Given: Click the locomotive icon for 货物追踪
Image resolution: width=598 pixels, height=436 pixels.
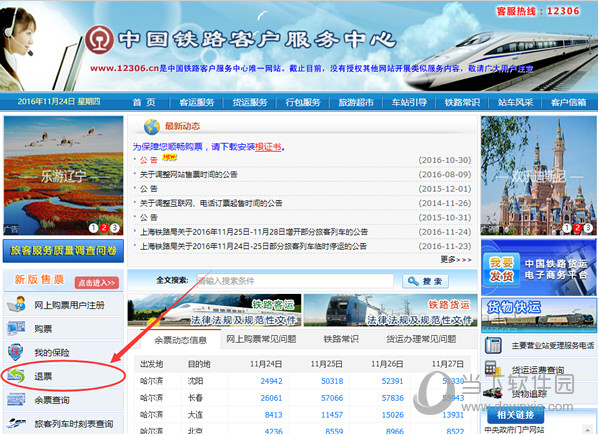Looking at the screenshot, I should [x=492, y=392].
